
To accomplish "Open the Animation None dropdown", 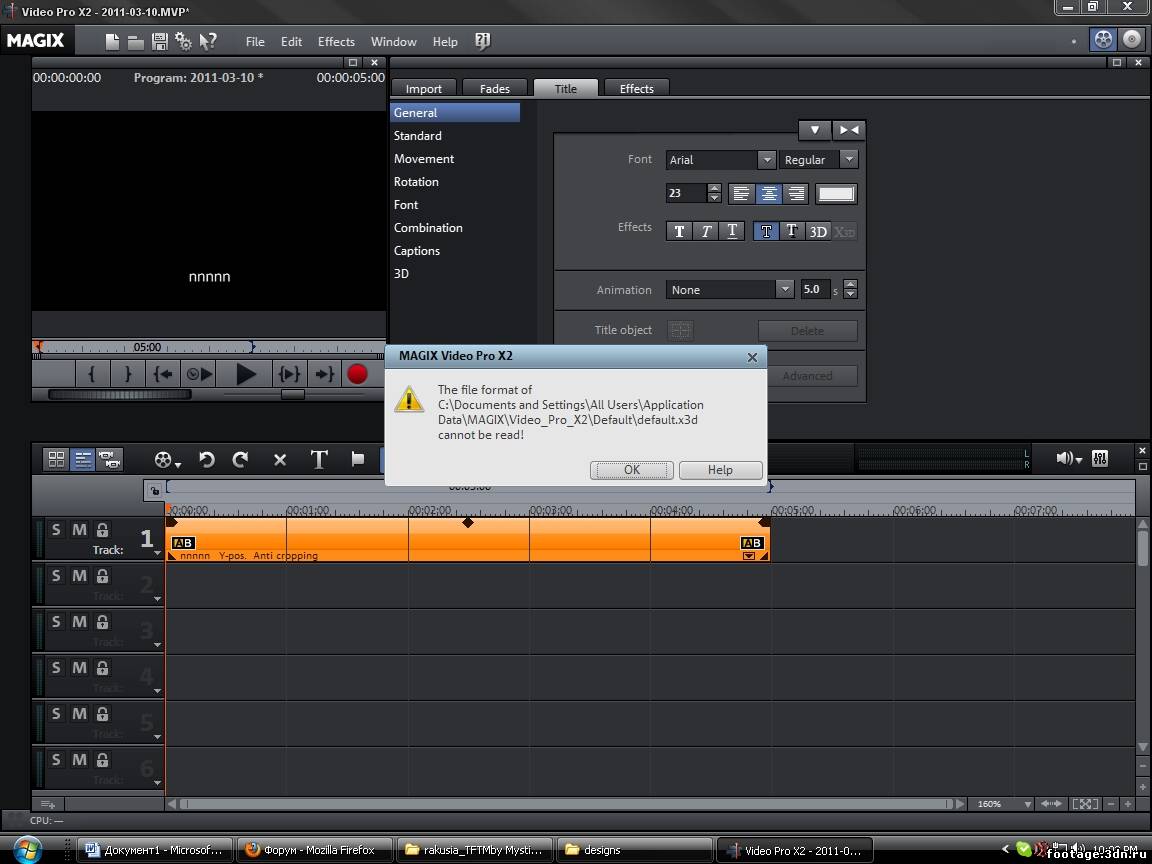I will [x=785, y=289].
